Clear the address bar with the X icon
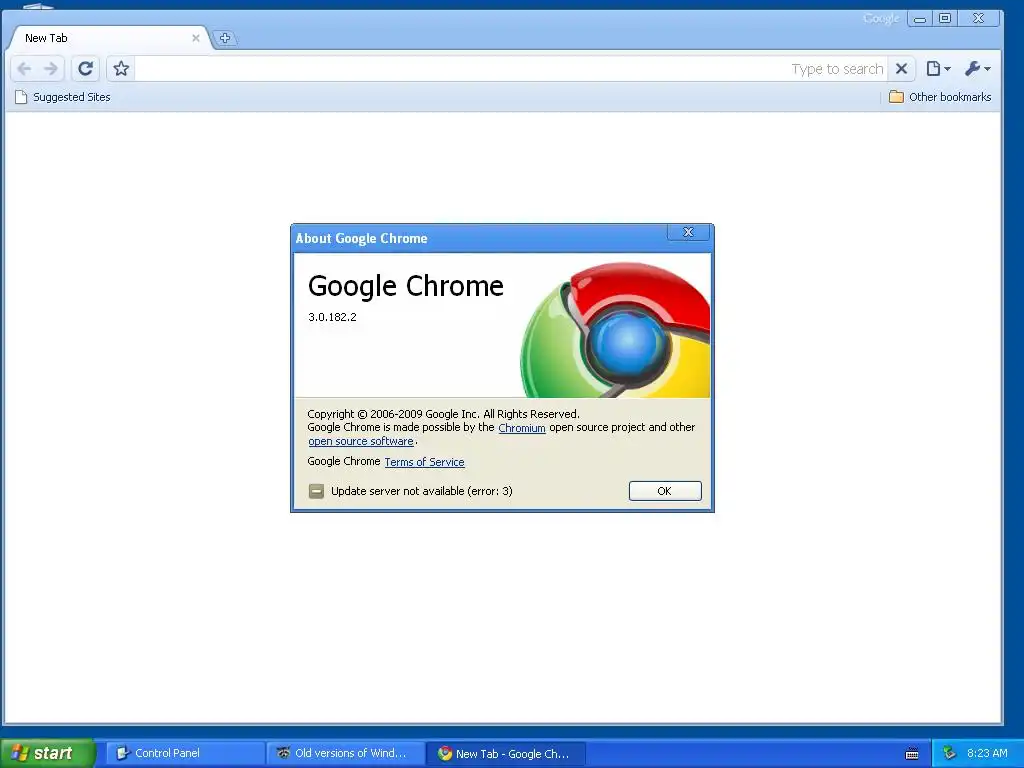Screen dimensions: 1024x768 point(901,69)
